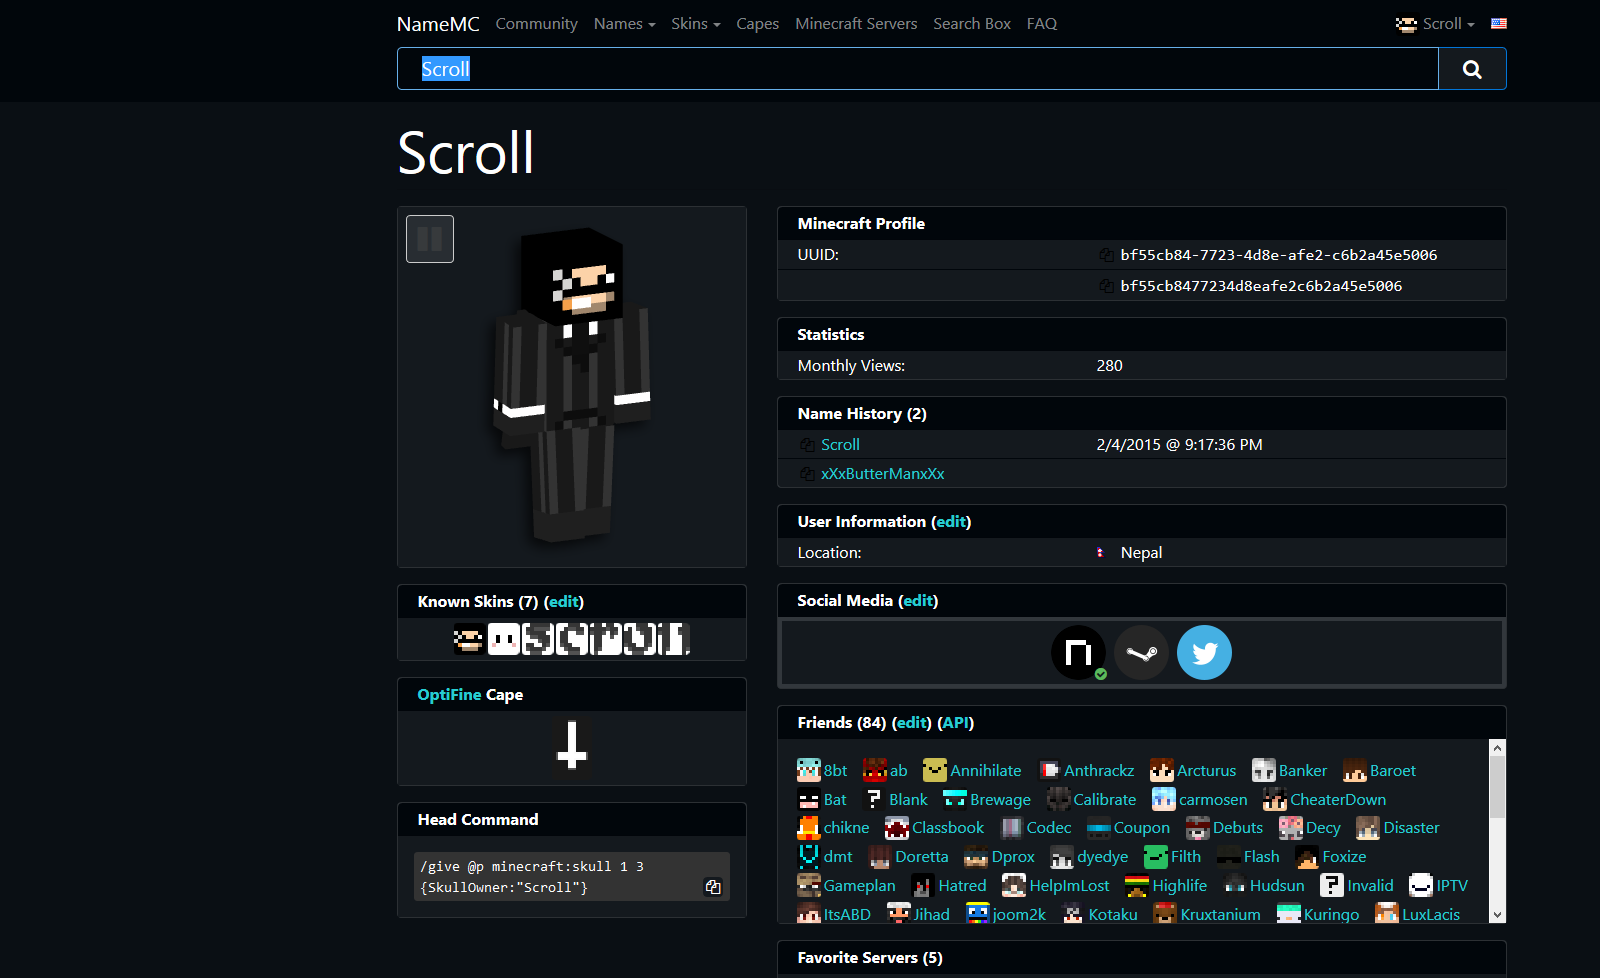Follow the OptiFine link
Screen dimensions: 1600x978
pyautogui.click(x=449, y=694)
